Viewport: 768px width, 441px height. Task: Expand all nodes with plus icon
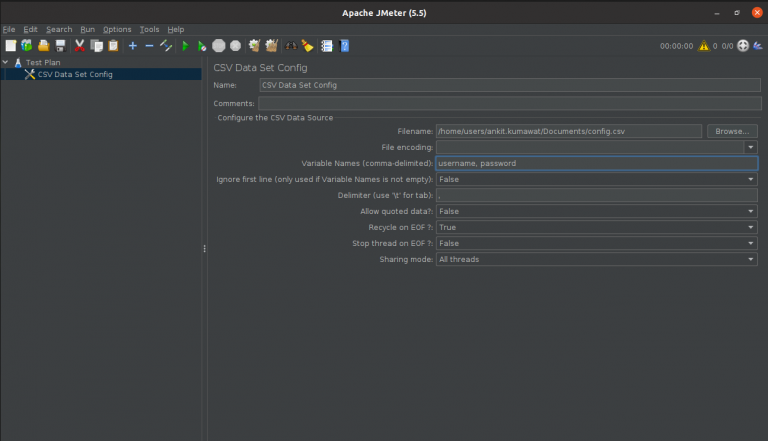(x=133, y=46)
